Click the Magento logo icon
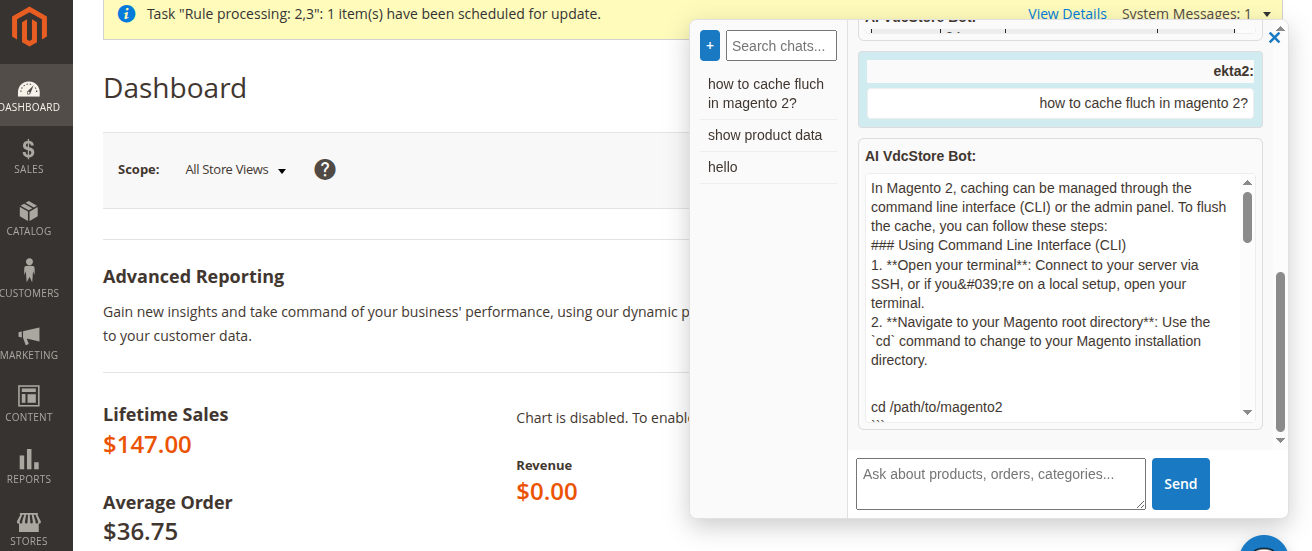Viewport: 1312px width, 551px height. coord(29,28)
